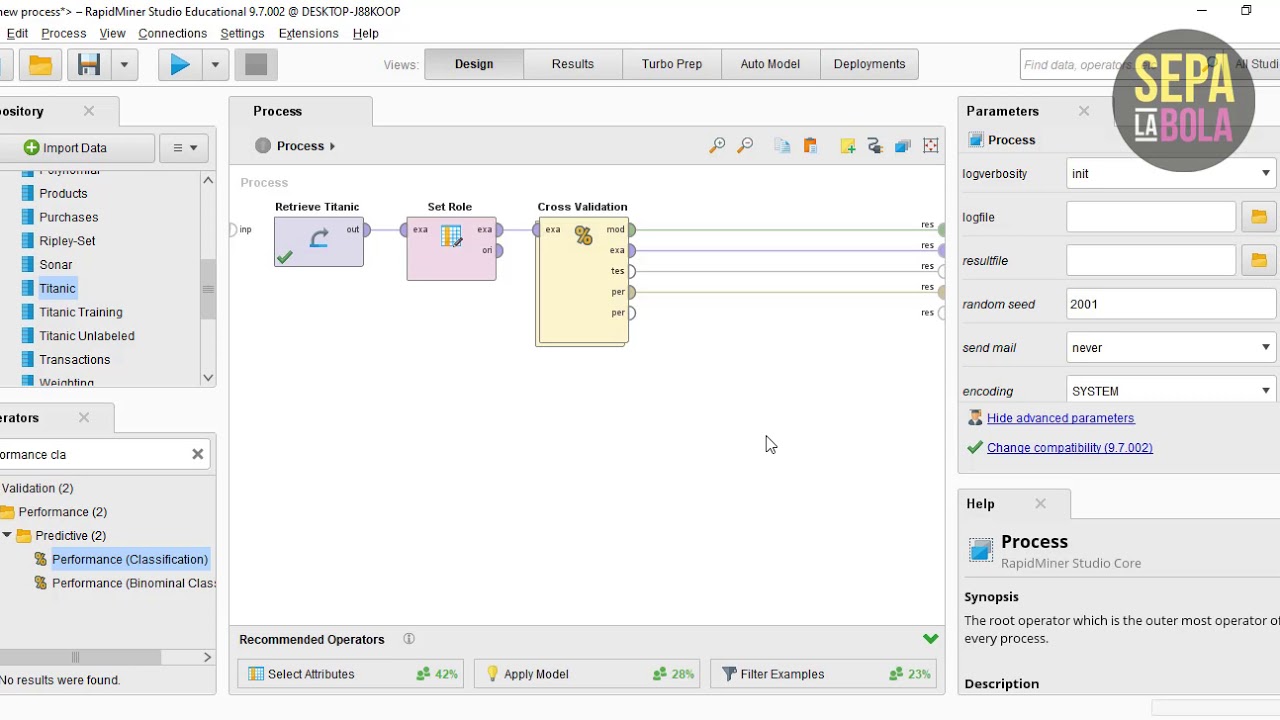Screen dimensions: 1280x720
Task: Save the process using the floppy disk icon
Action: 89,65
